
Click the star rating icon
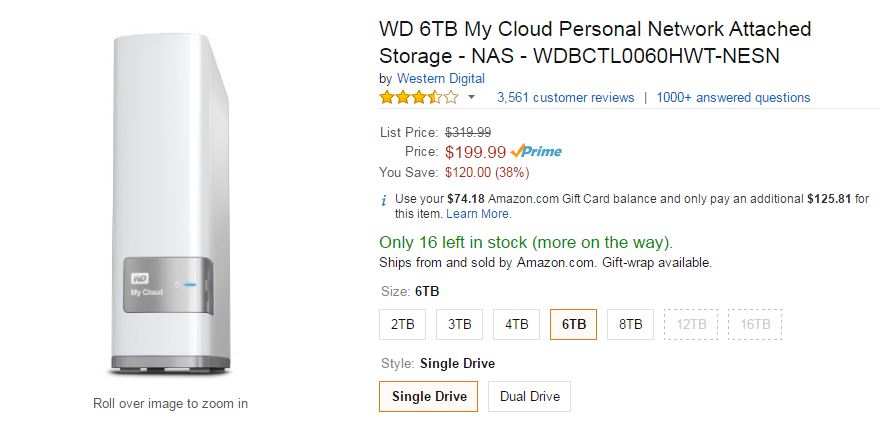point(418,98)
